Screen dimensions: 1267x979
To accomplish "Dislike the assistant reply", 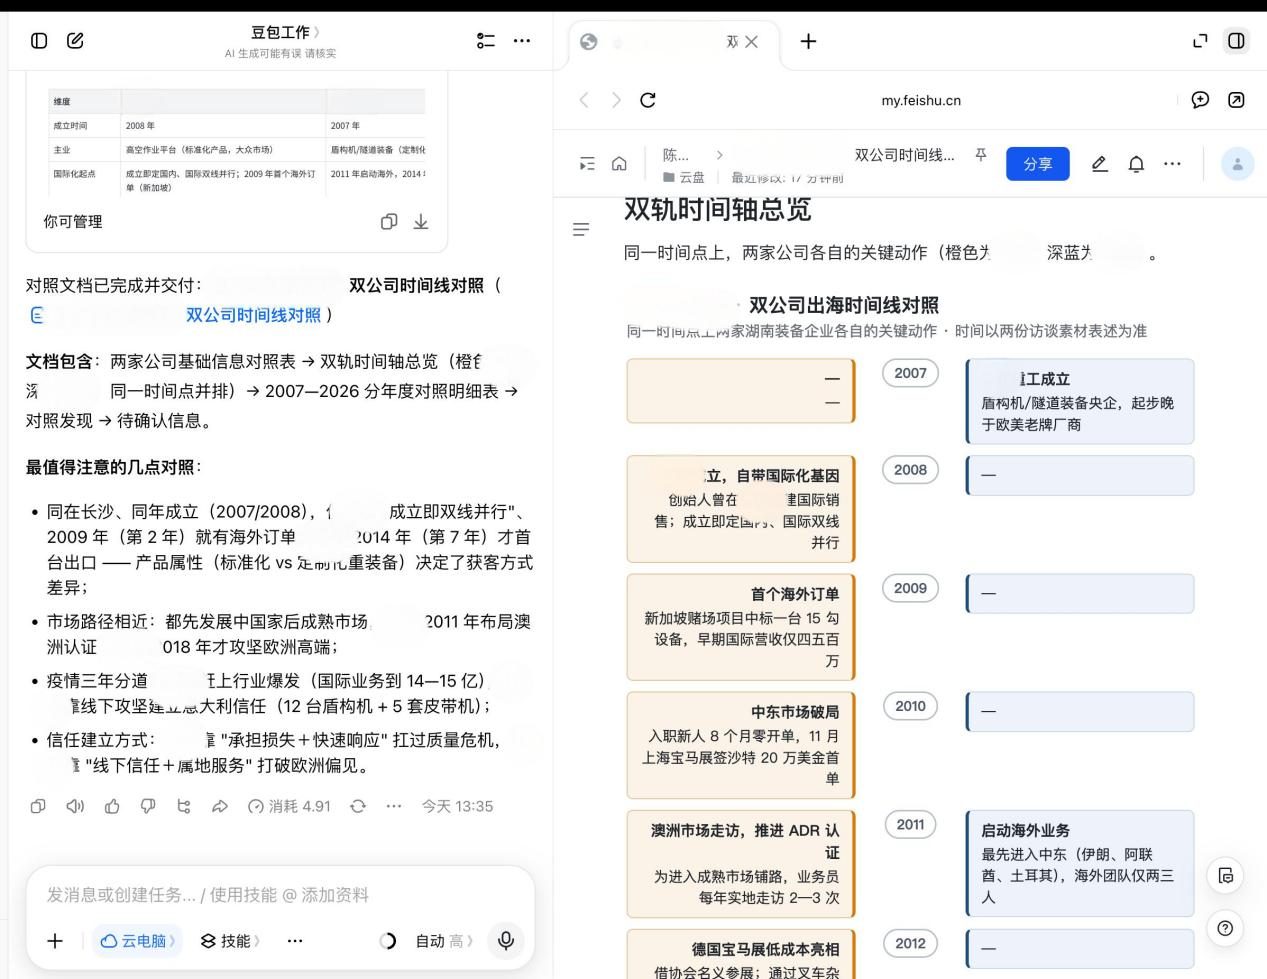I will click(x=148, y=806).
